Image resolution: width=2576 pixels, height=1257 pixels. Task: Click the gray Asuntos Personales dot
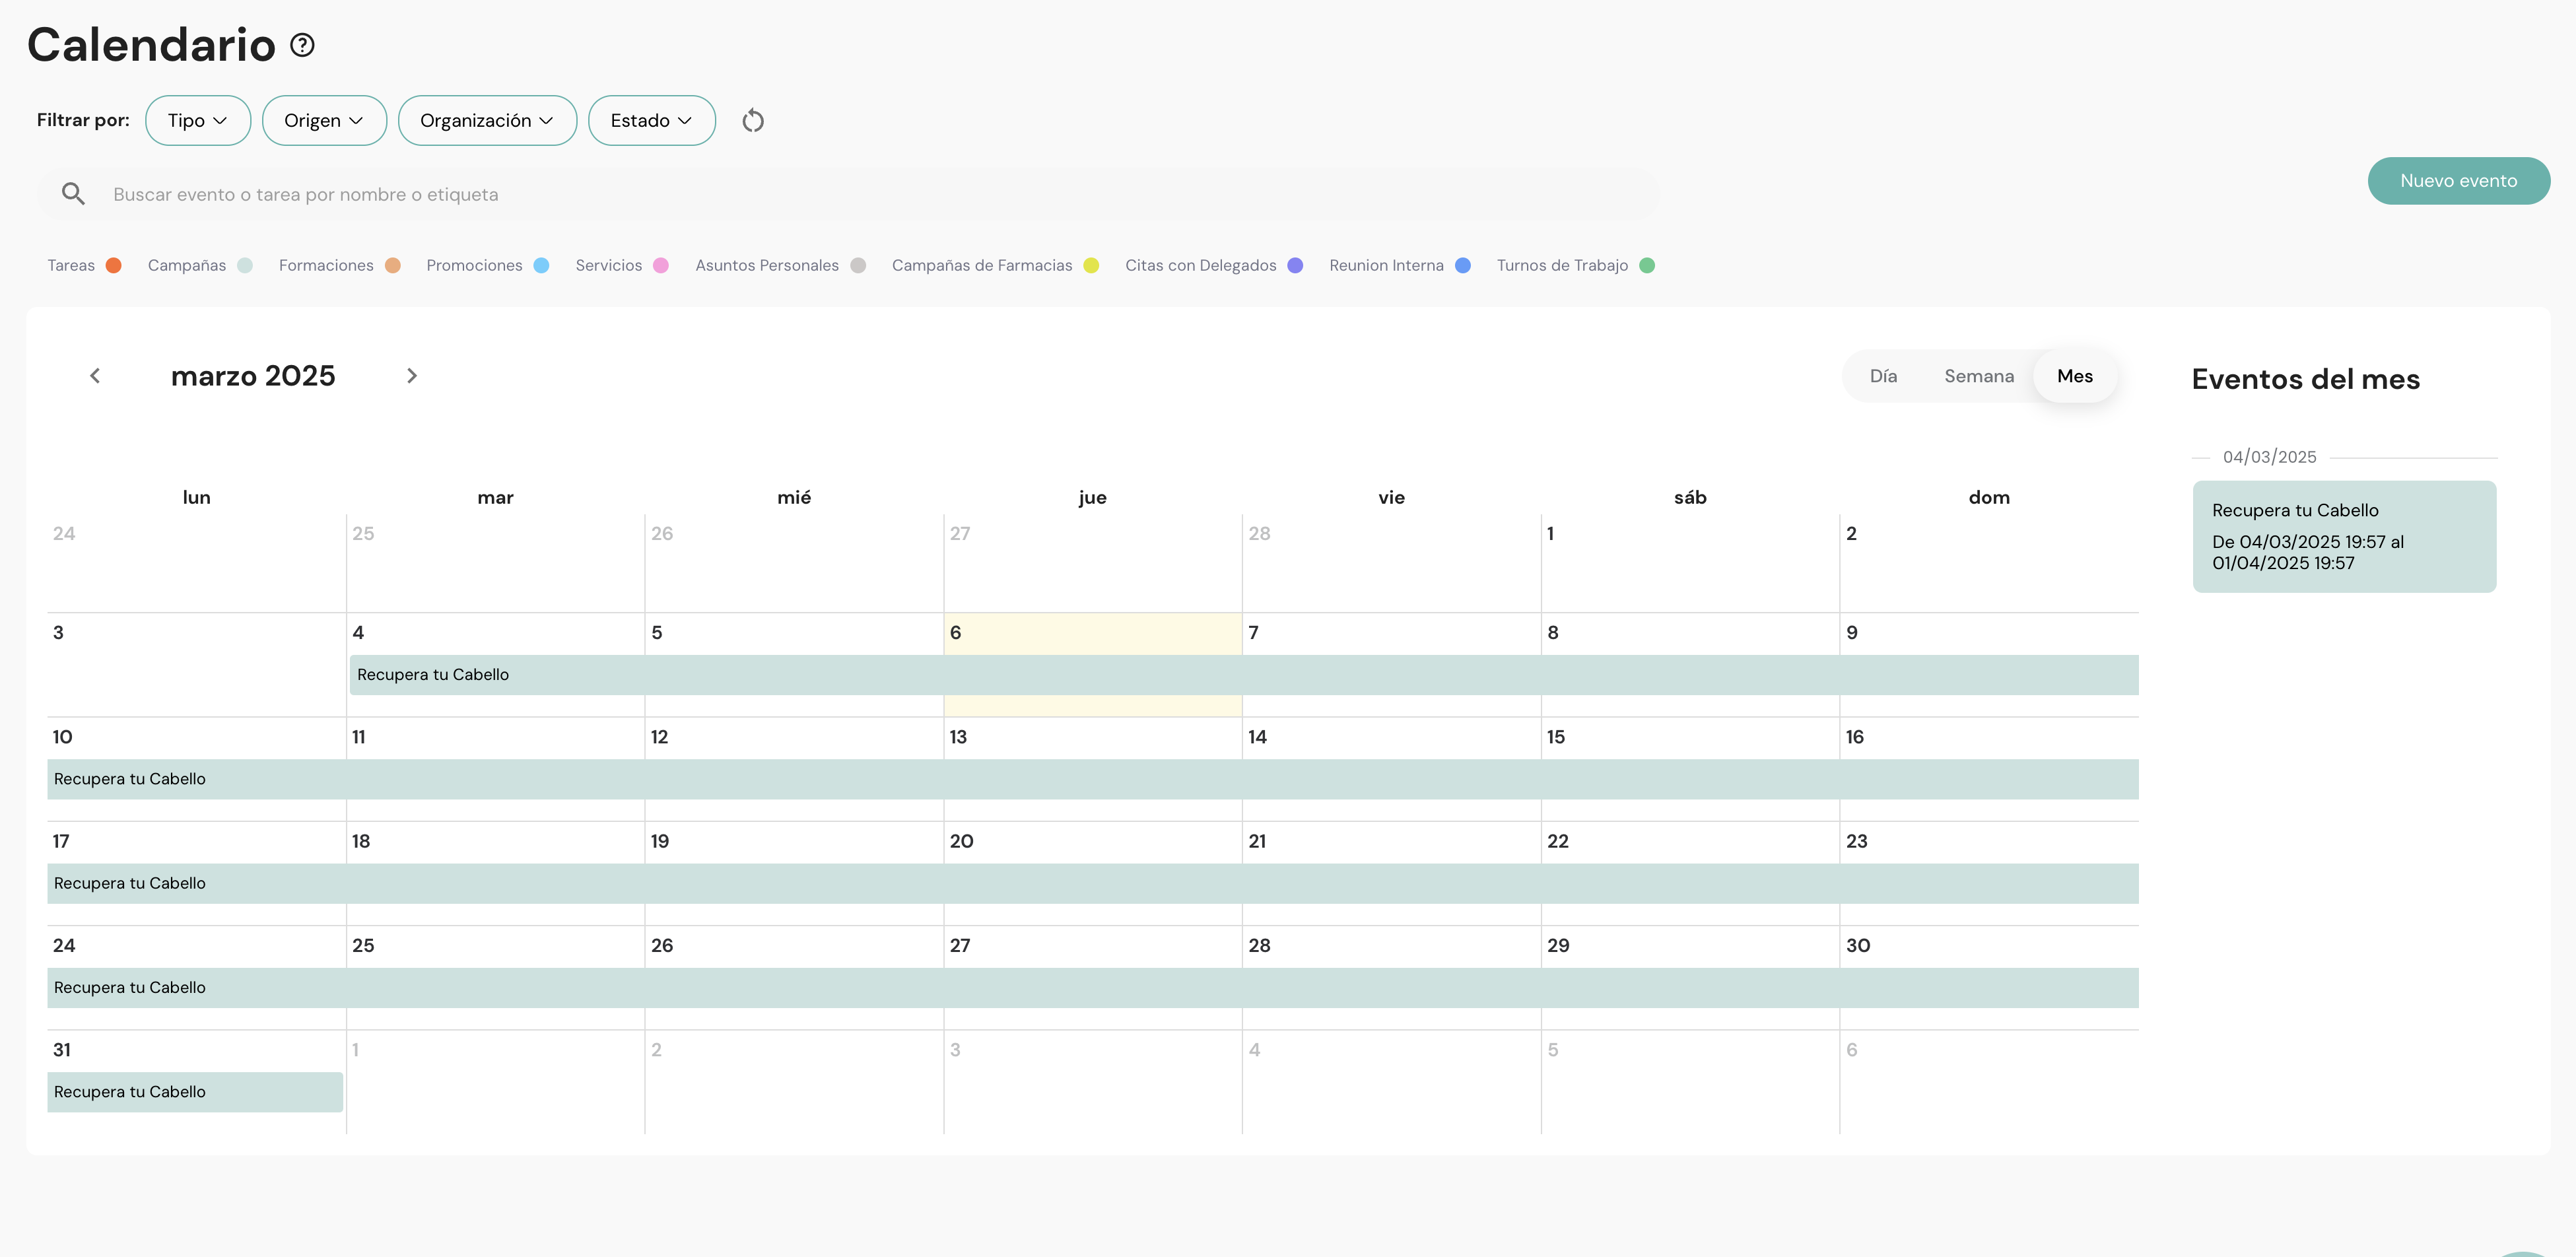pos(858,265)
